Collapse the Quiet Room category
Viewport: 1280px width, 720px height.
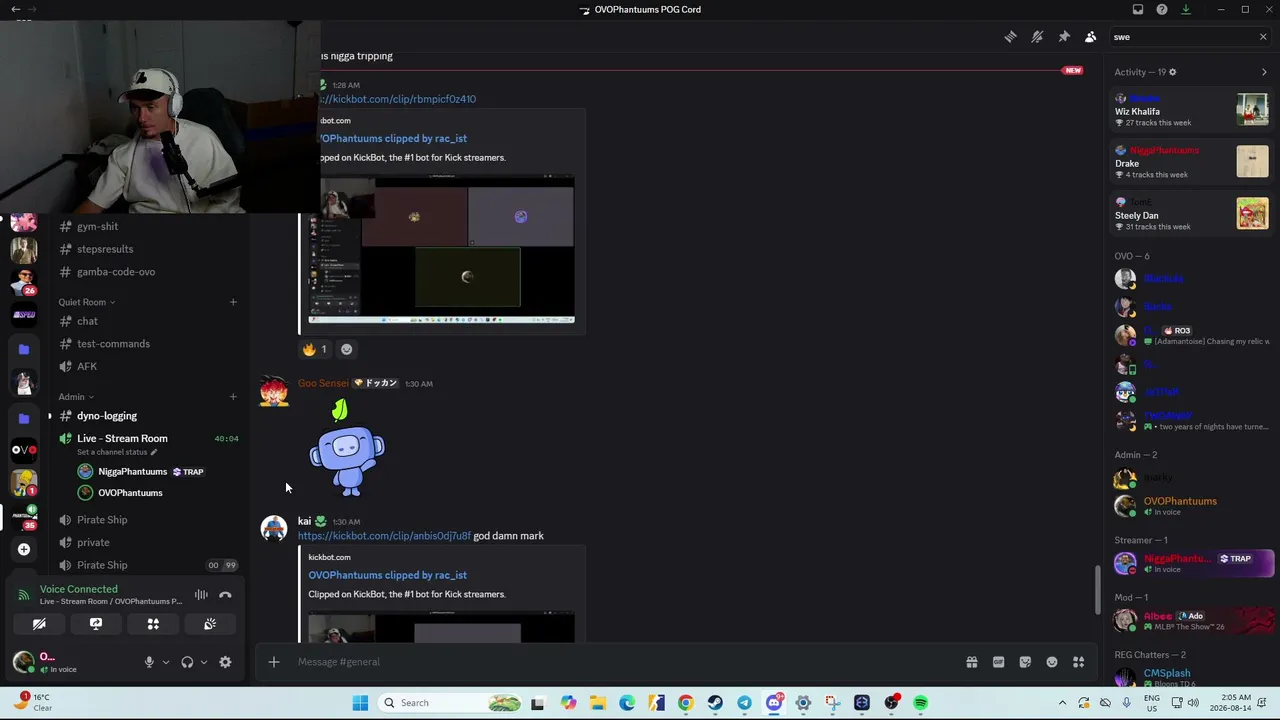point(86,302)
